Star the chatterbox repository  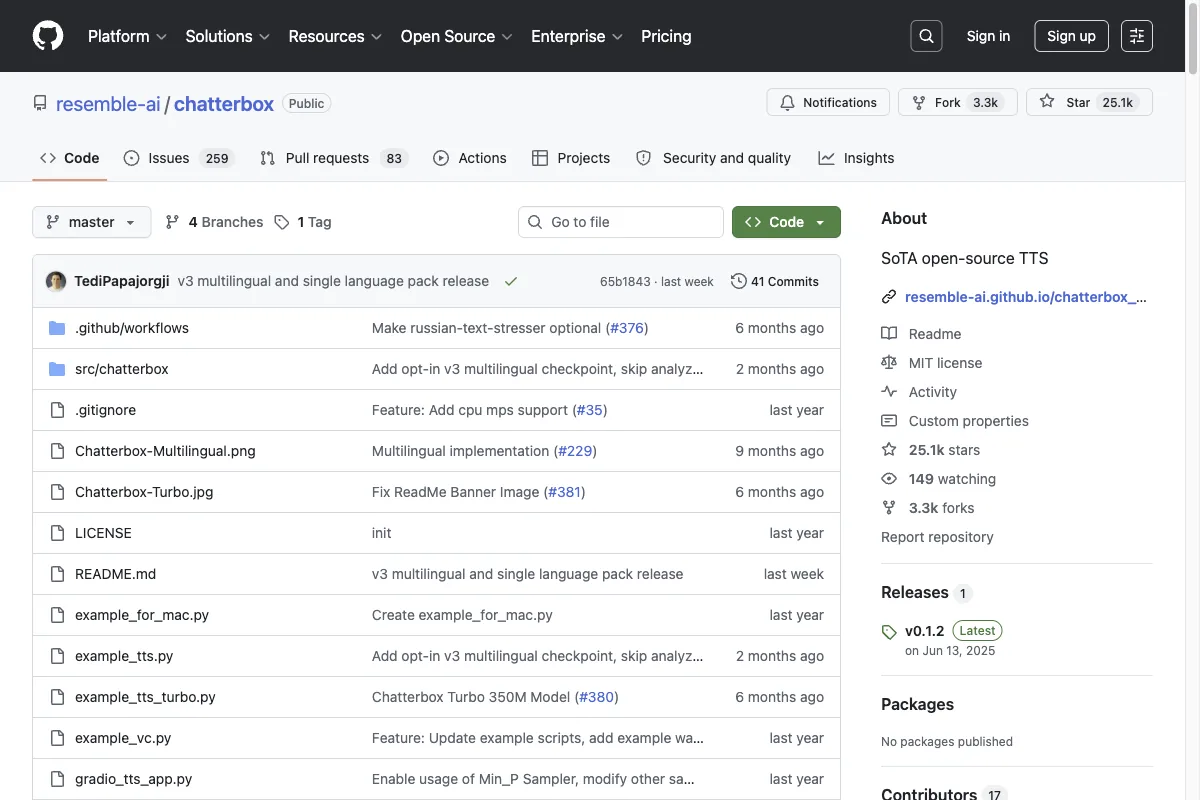1089,102
